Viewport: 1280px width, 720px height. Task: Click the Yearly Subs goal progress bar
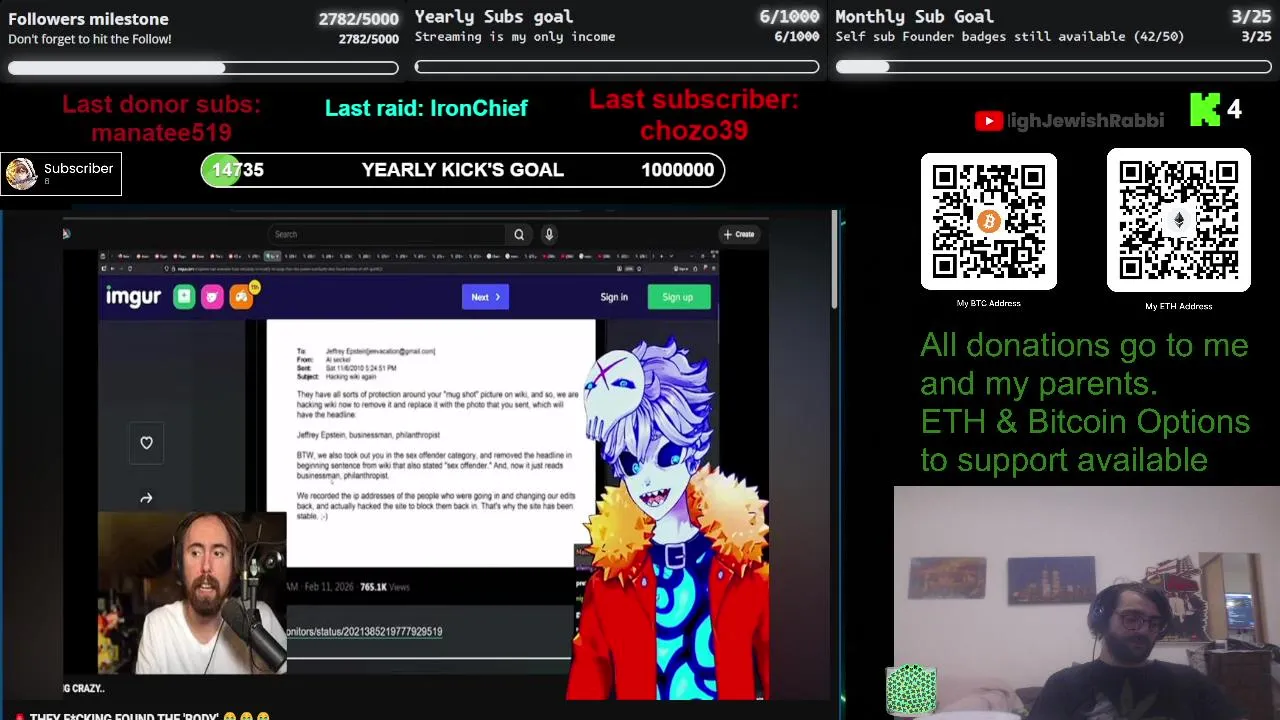coord(617,67)
